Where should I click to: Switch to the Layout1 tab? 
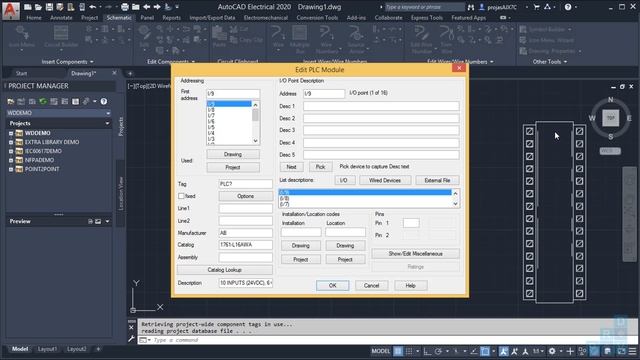[47, 349]
